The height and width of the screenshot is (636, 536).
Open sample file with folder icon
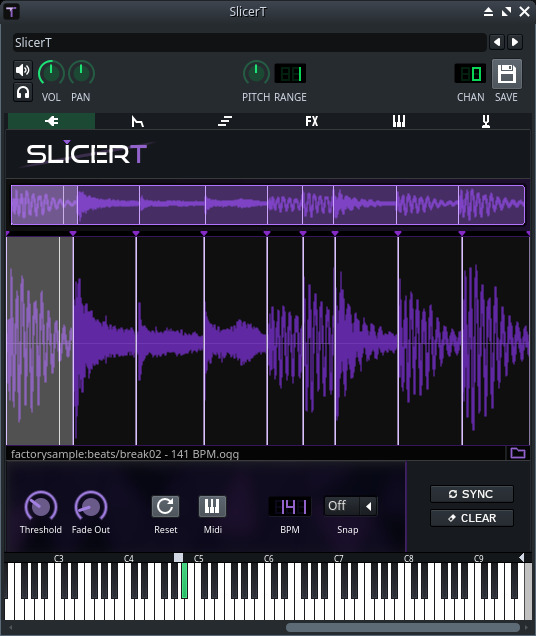[x=518, y=453]
